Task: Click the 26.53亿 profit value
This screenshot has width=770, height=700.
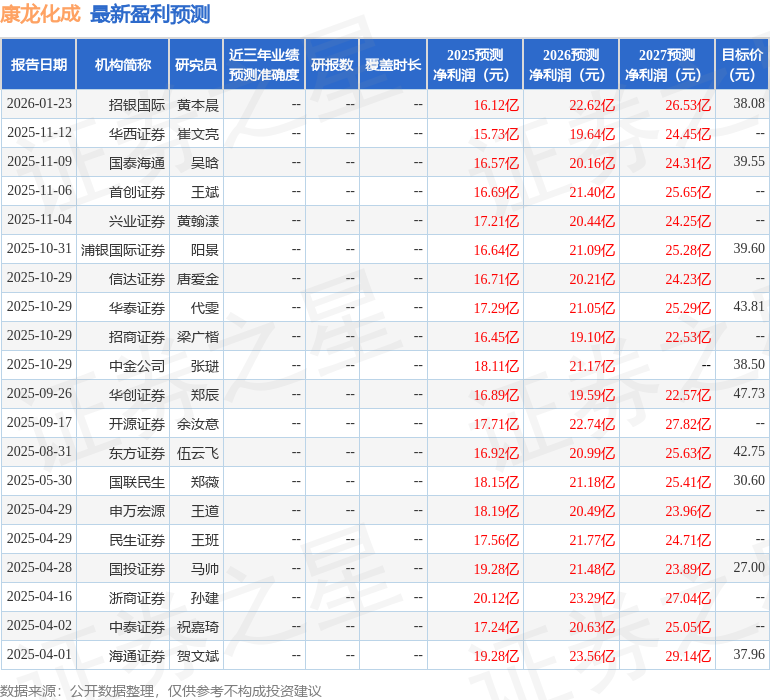Action: [688, 105]
